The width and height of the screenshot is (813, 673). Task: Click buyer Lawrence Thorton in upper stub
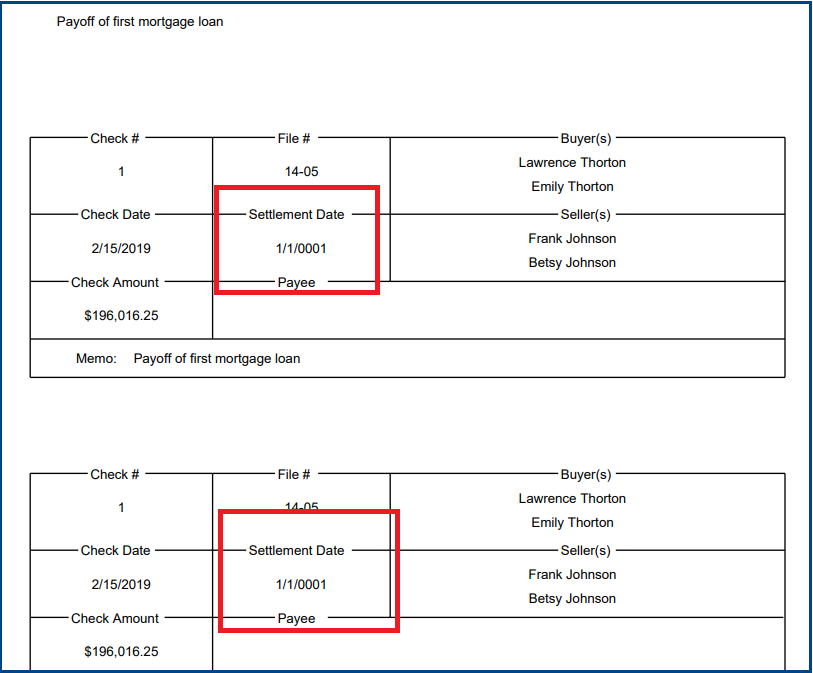(x=572, y=163)
